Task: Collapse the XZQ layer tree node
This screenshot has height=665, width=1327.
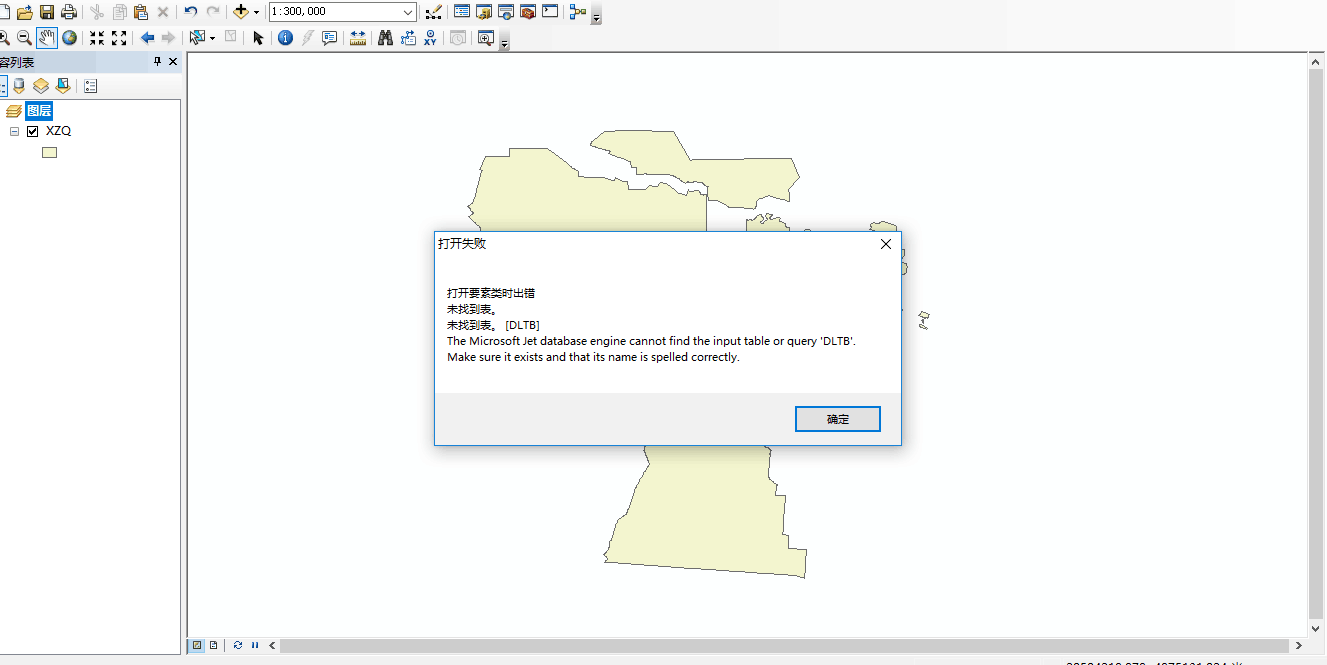Action: (14, 131)
